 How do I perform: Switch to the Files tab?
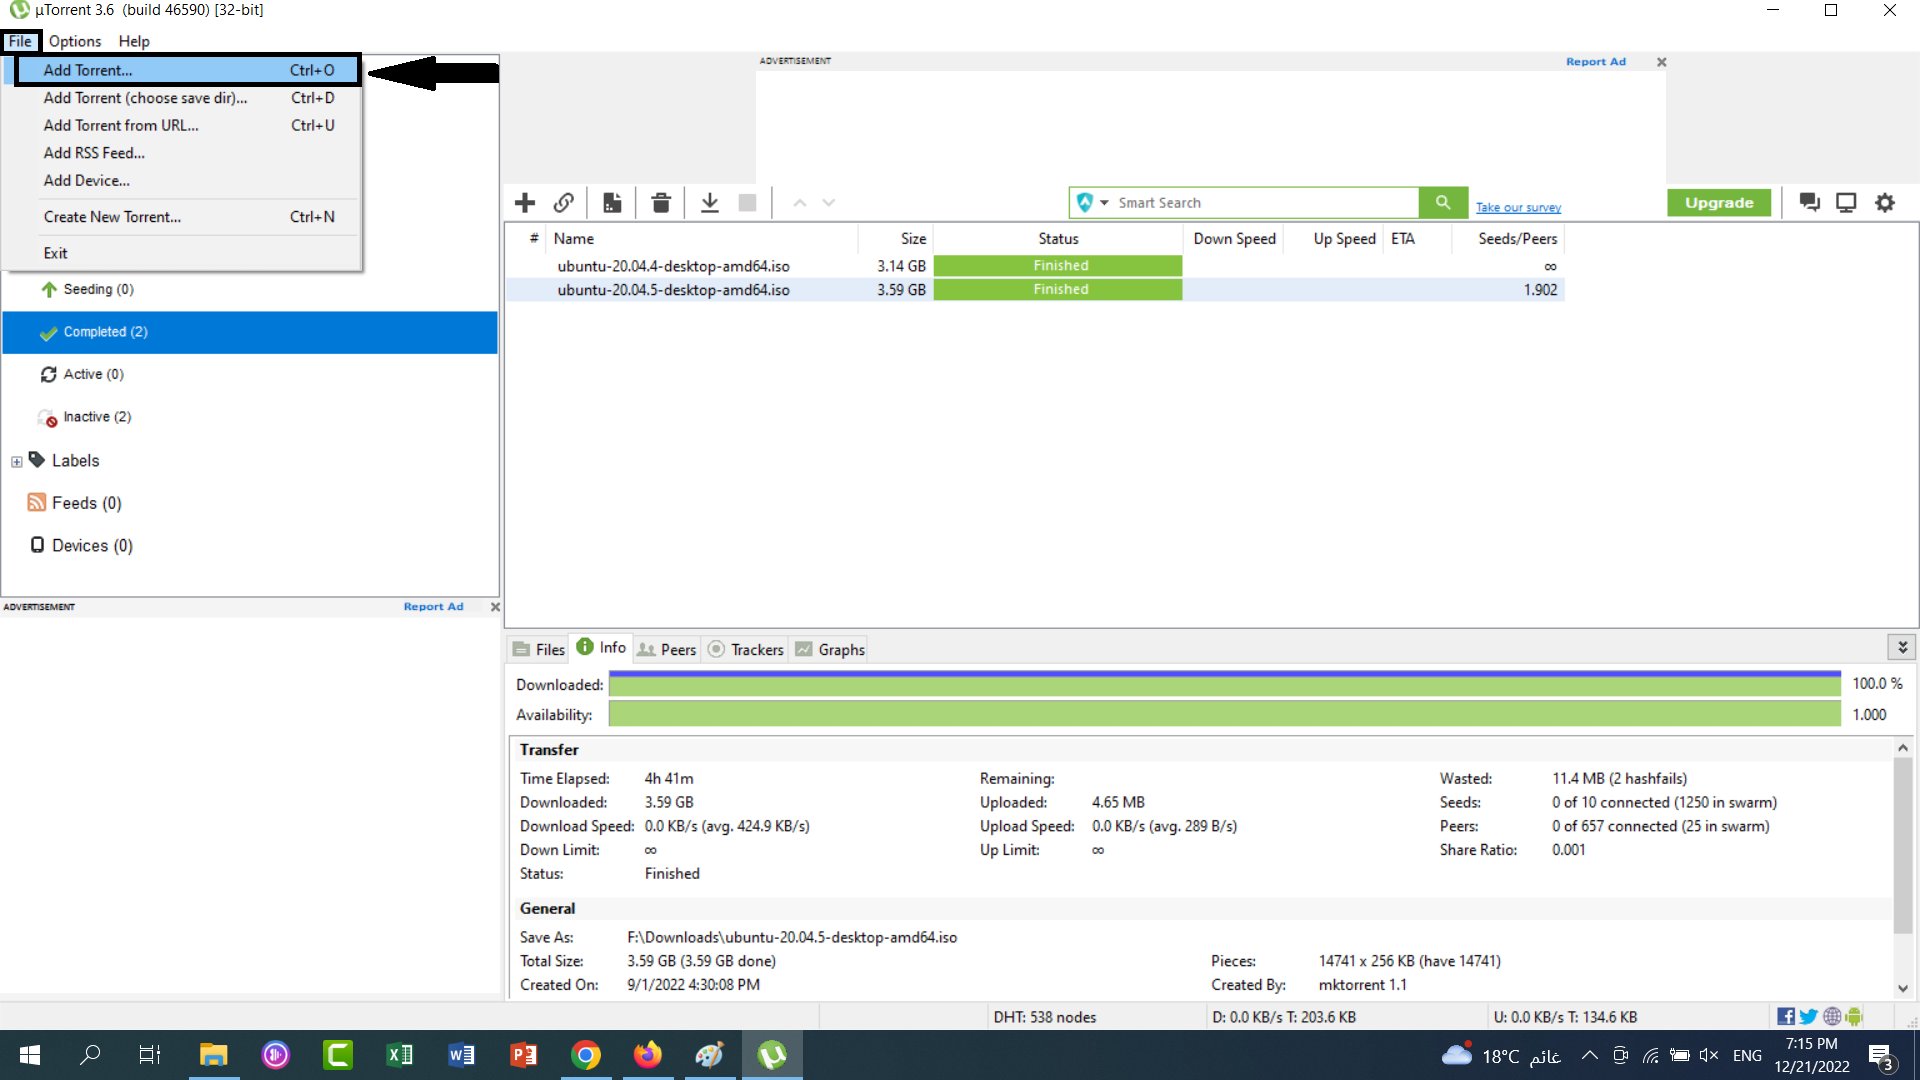tap(538, 649)
